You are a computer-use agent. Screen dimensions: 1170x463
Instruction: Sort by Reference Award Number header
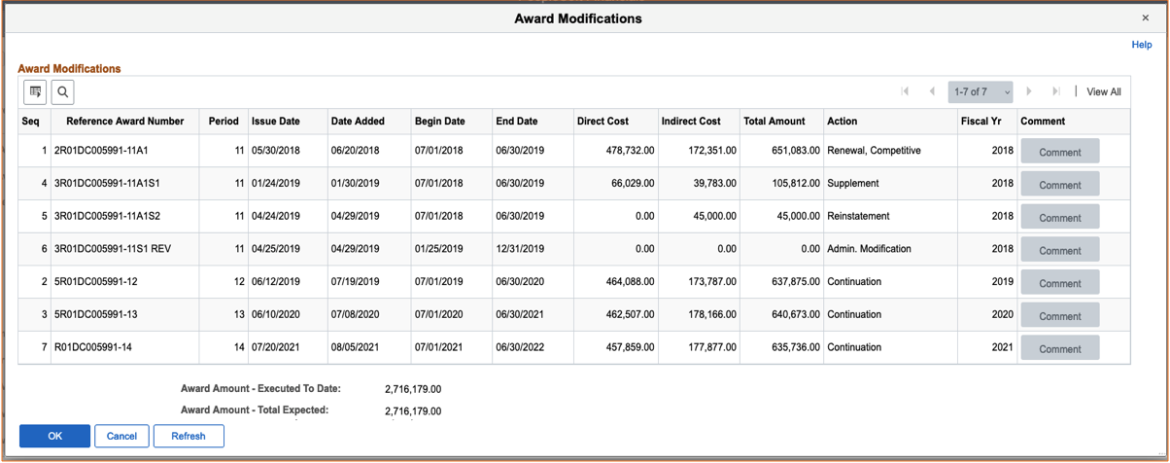(x=125, y=121)
